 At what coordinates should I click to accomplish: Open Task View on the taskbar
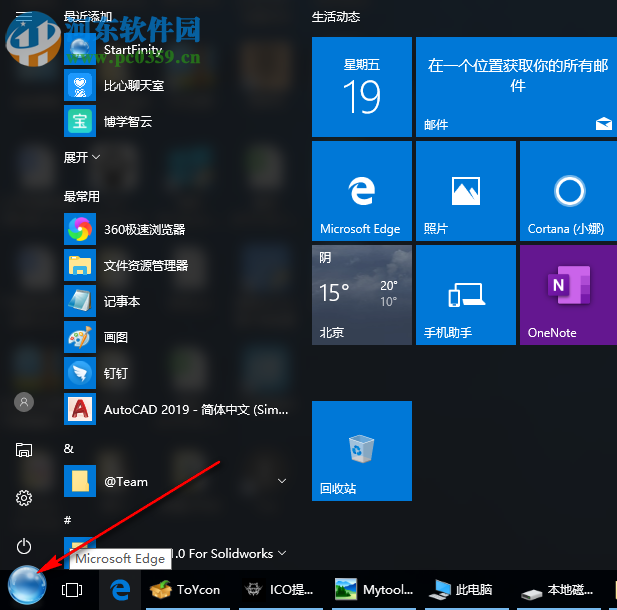click(x=72, y=590)
